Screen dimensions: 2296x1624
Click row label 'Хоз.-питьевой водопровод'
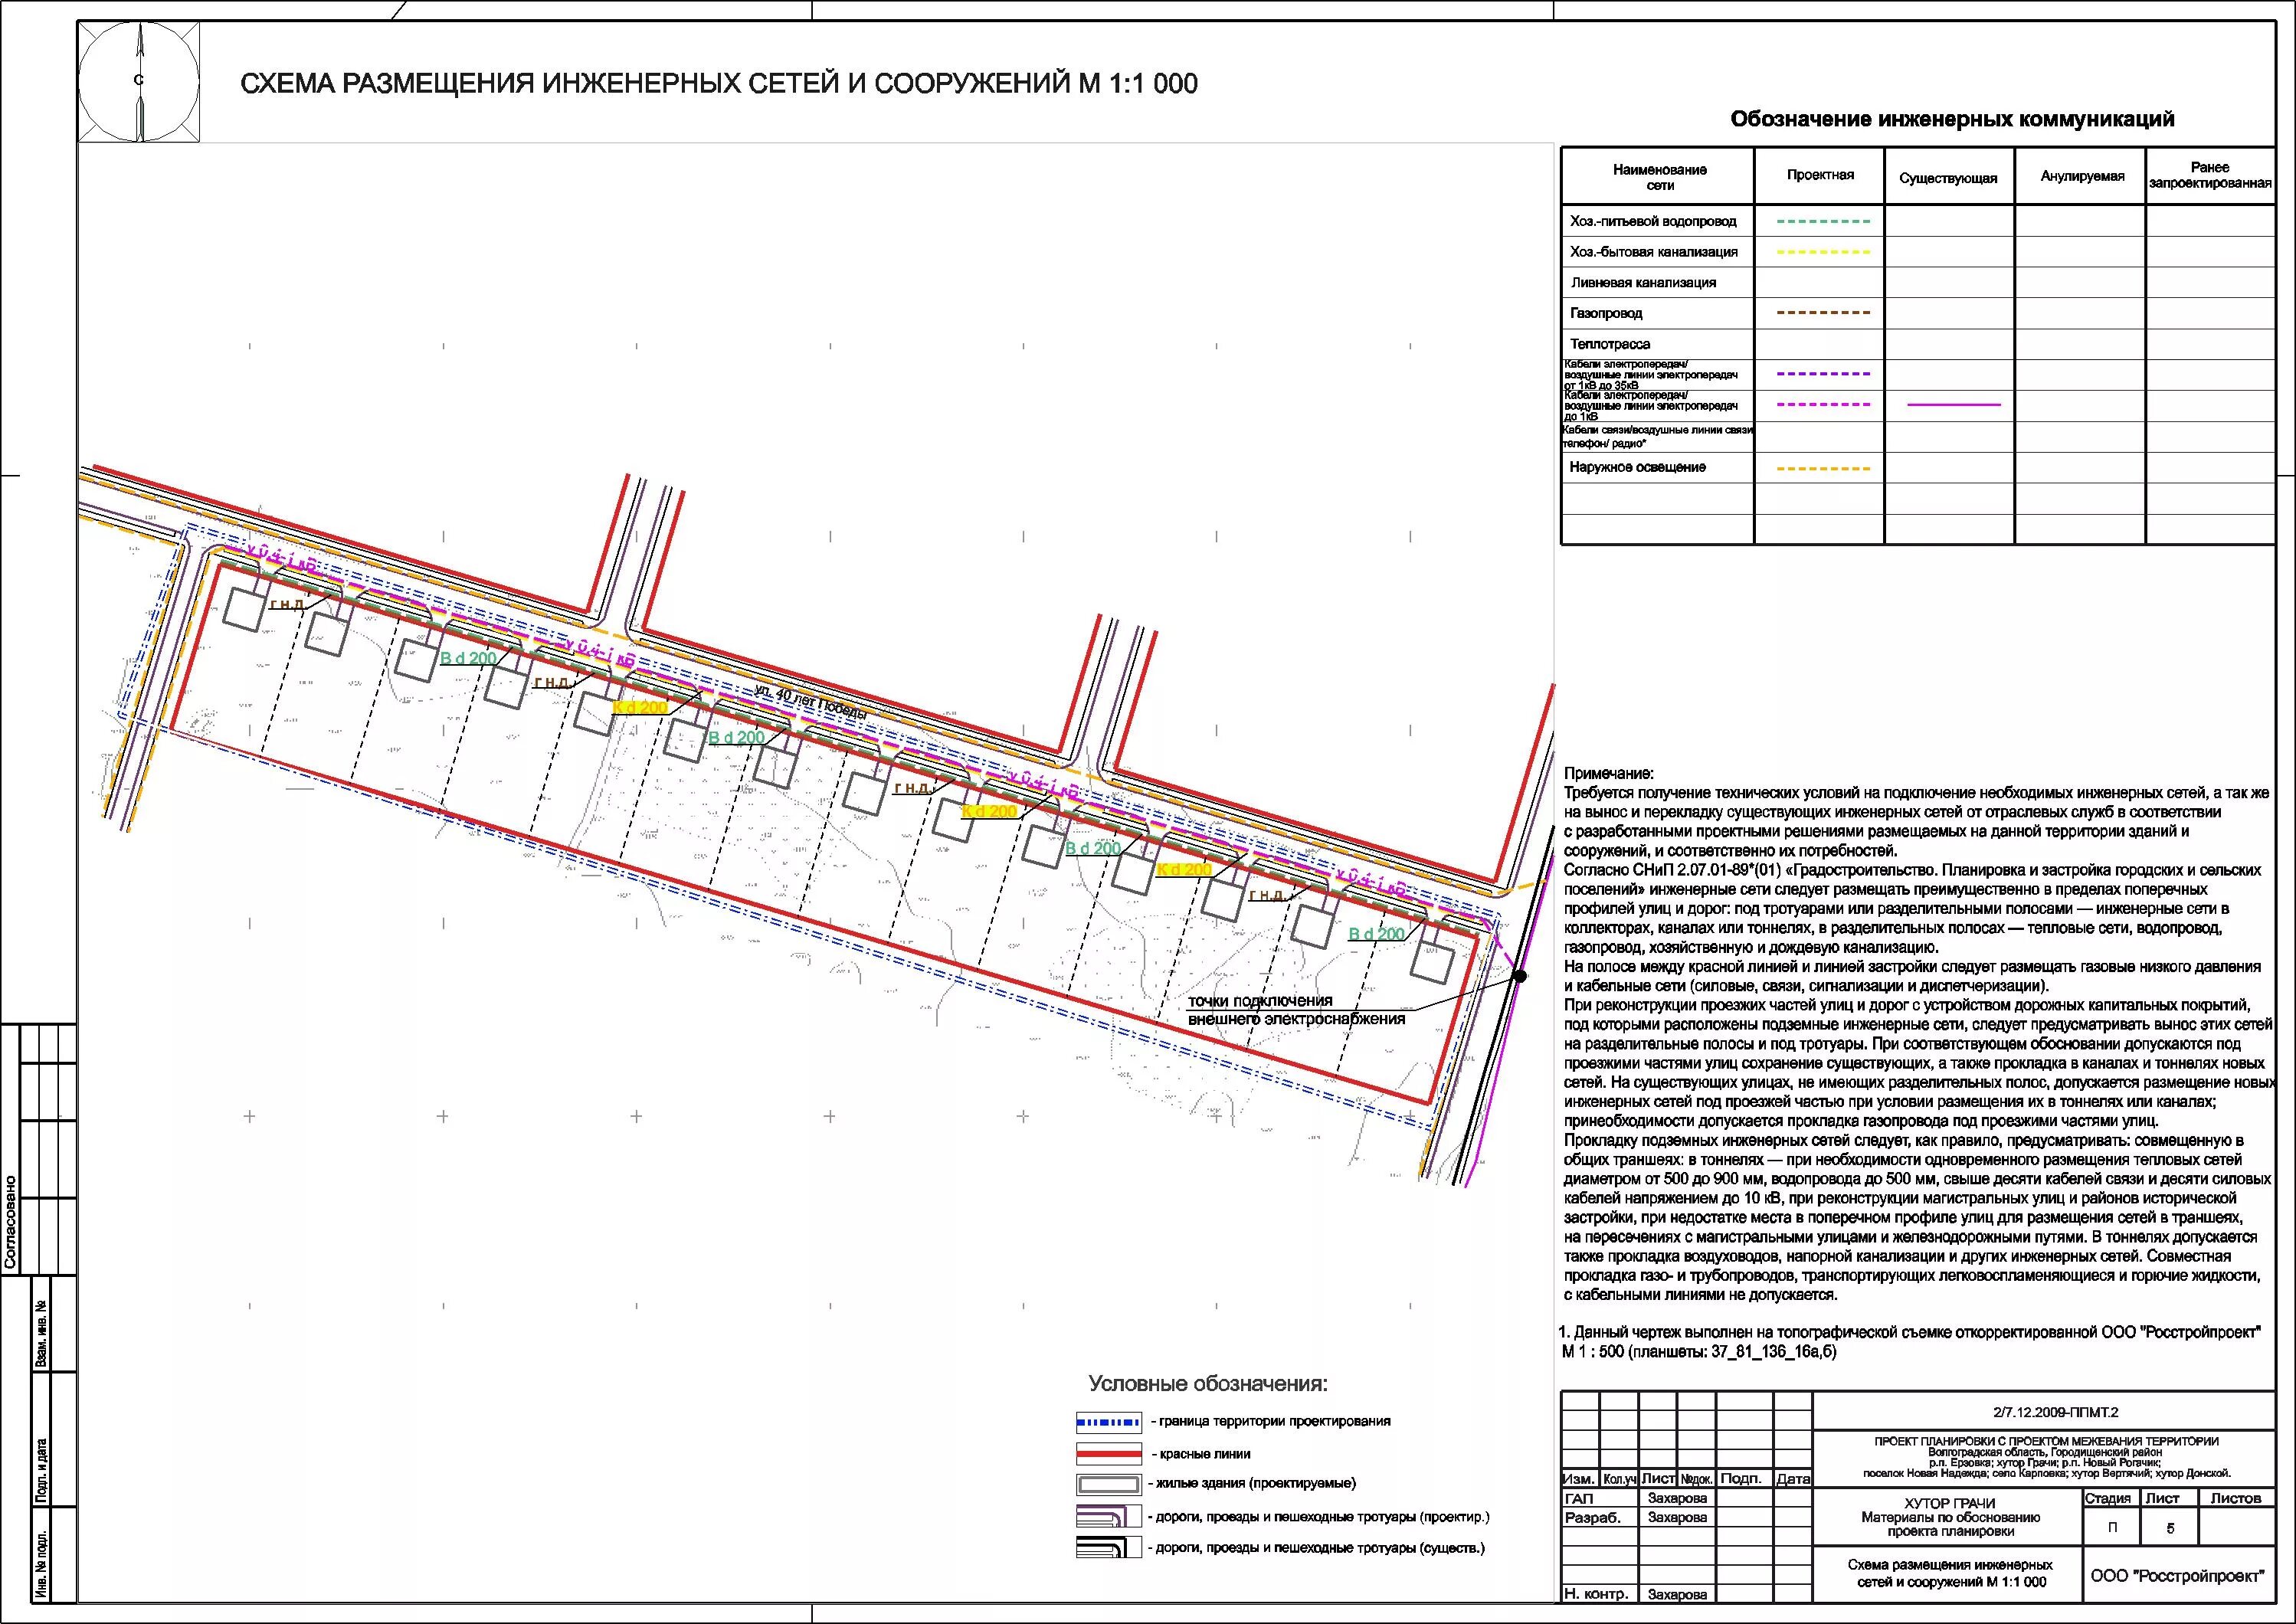(x=1653, y=221)
